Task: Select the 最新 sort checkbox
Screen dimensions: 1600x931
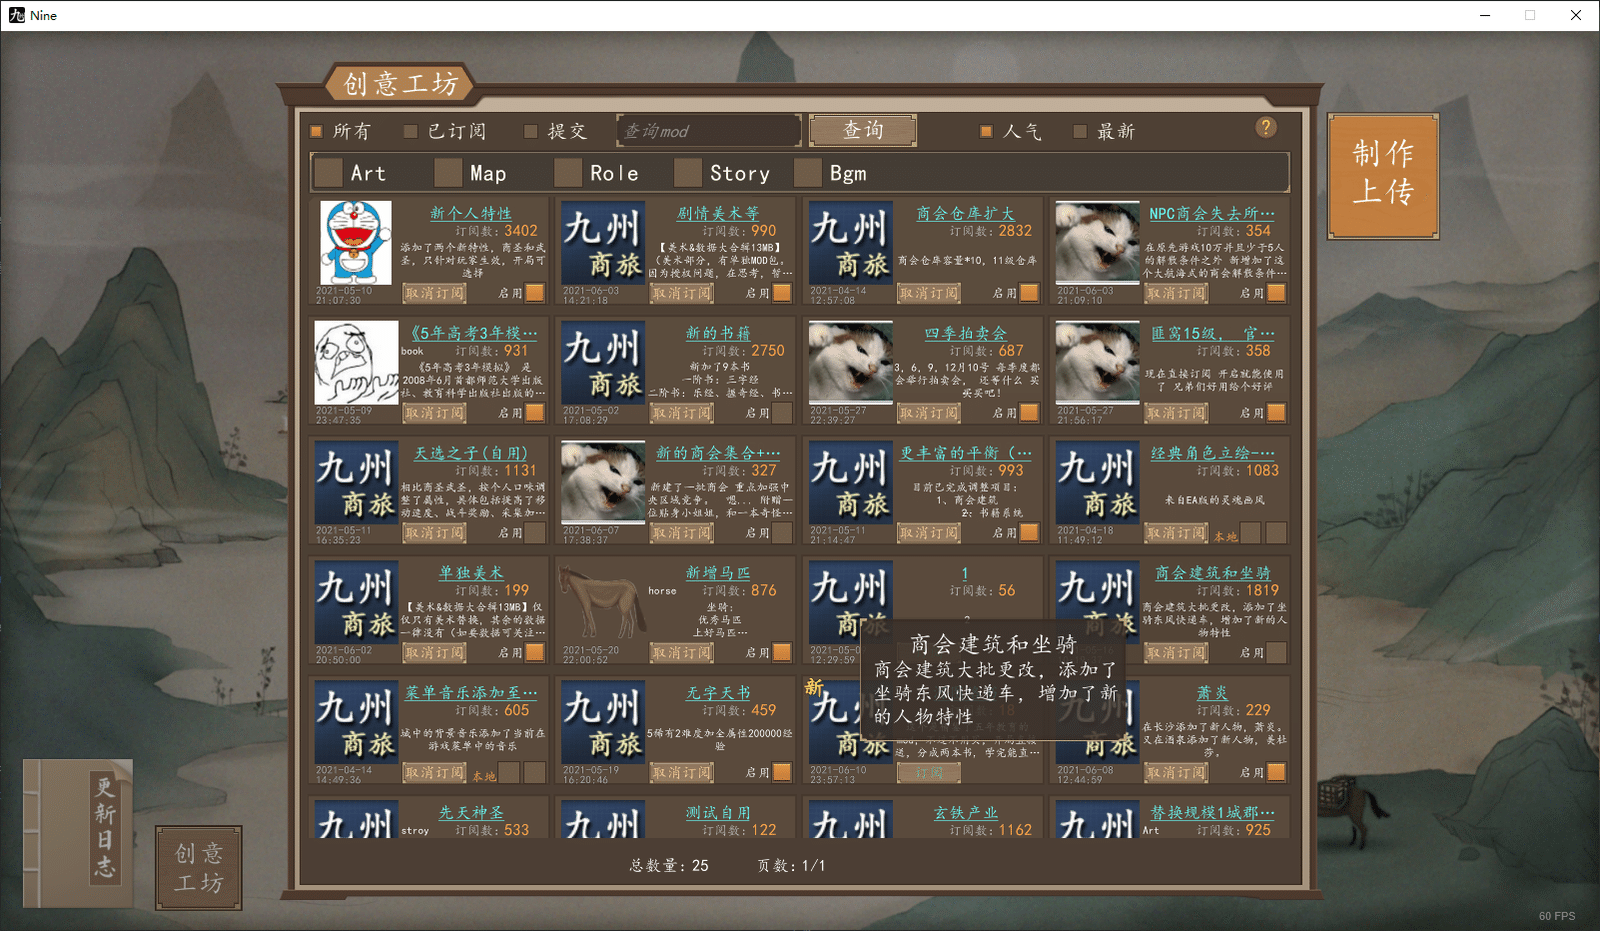Action: [1080, 131]
